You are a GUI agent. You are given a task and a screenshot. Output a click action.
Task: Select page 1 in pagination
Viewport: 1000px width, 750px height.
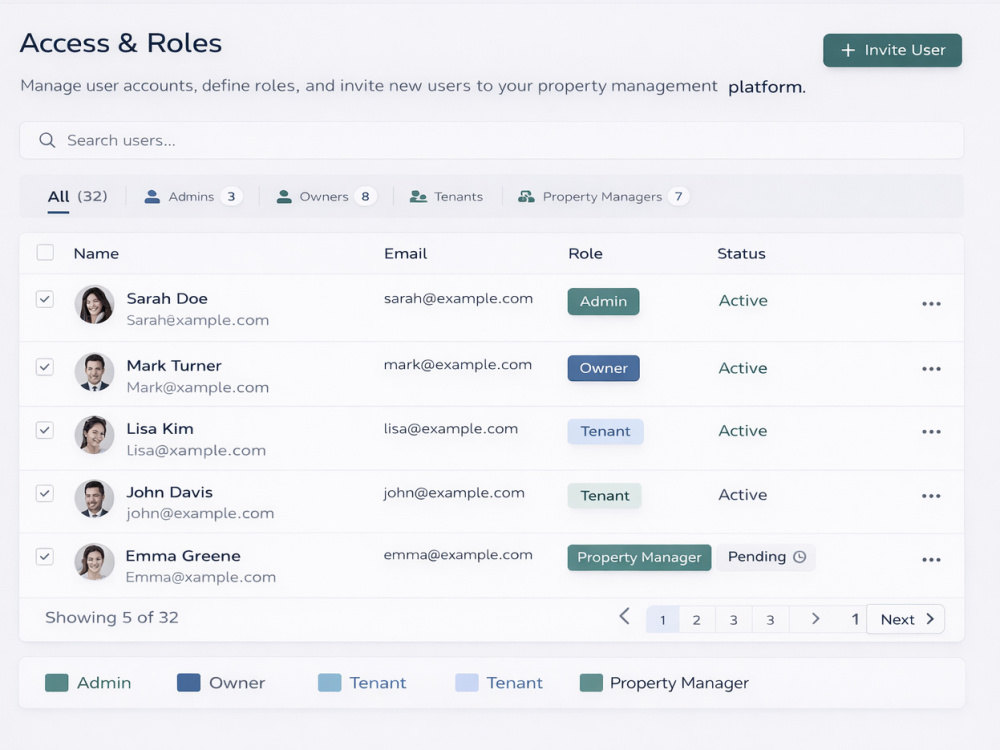[663, 619]
